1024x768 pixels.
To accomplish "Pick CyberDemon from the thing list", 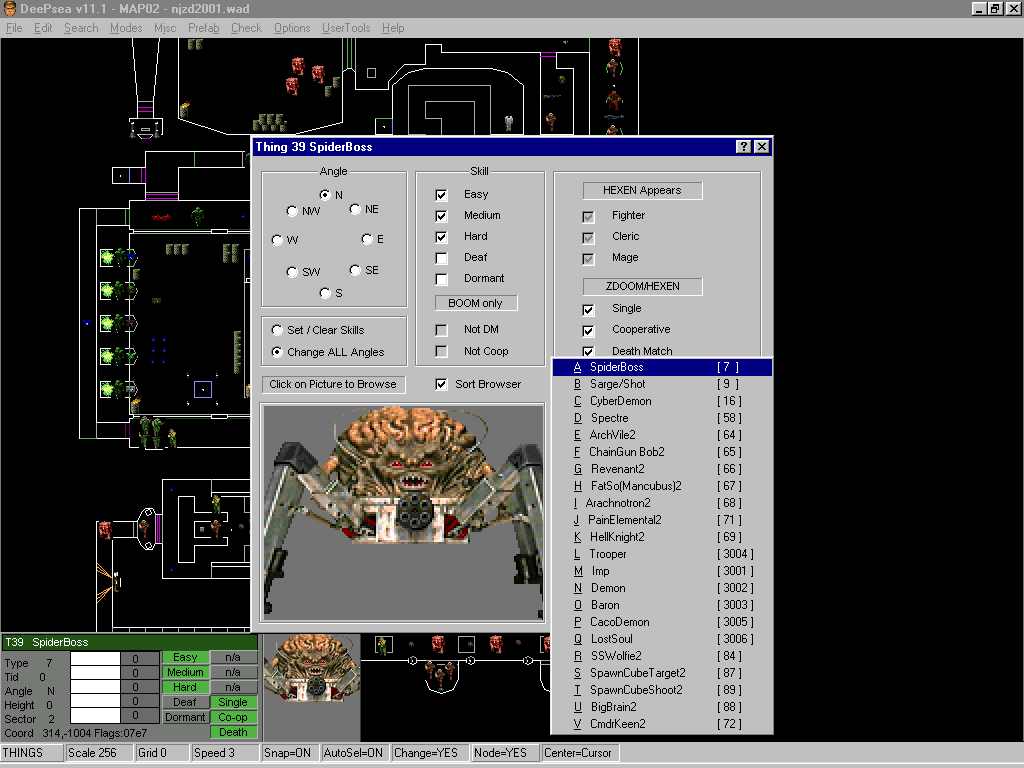I will 620,401.
